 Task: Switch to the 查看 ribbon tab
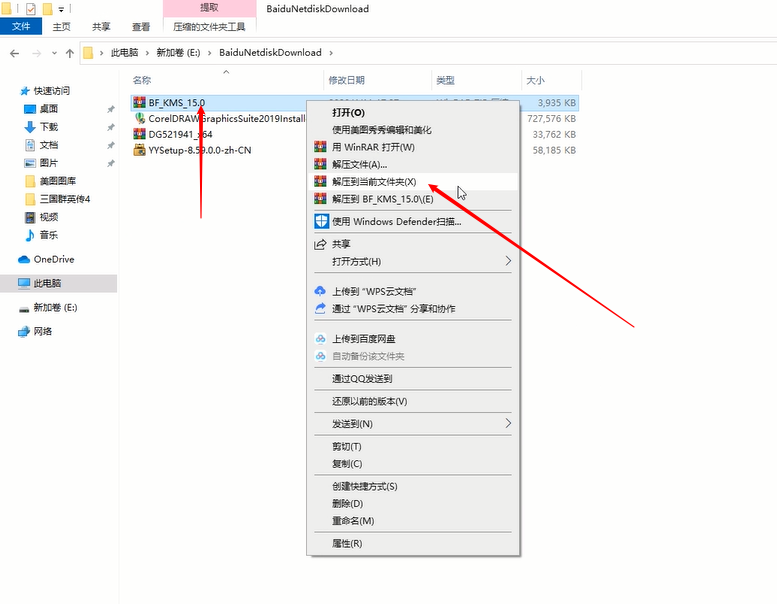pyautogui.click(x=141, y=27)
